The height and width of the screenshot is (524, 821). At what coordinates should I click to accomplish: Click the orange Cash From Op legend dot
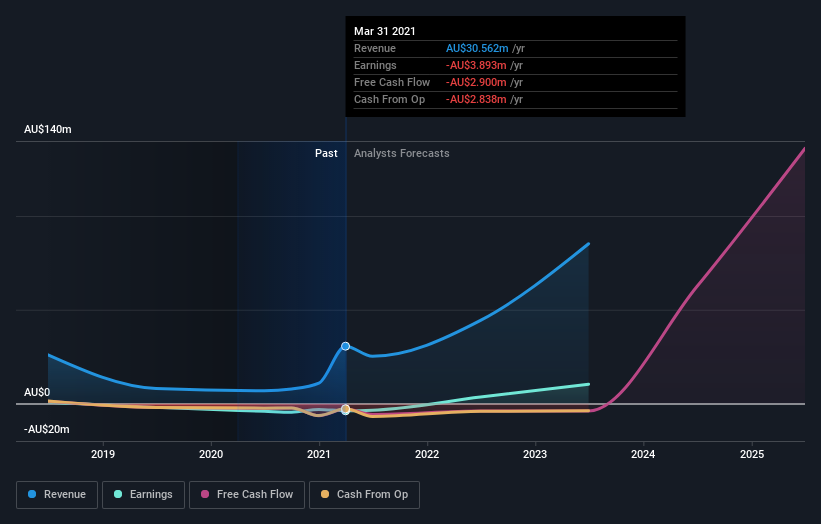tap(325, 494)
